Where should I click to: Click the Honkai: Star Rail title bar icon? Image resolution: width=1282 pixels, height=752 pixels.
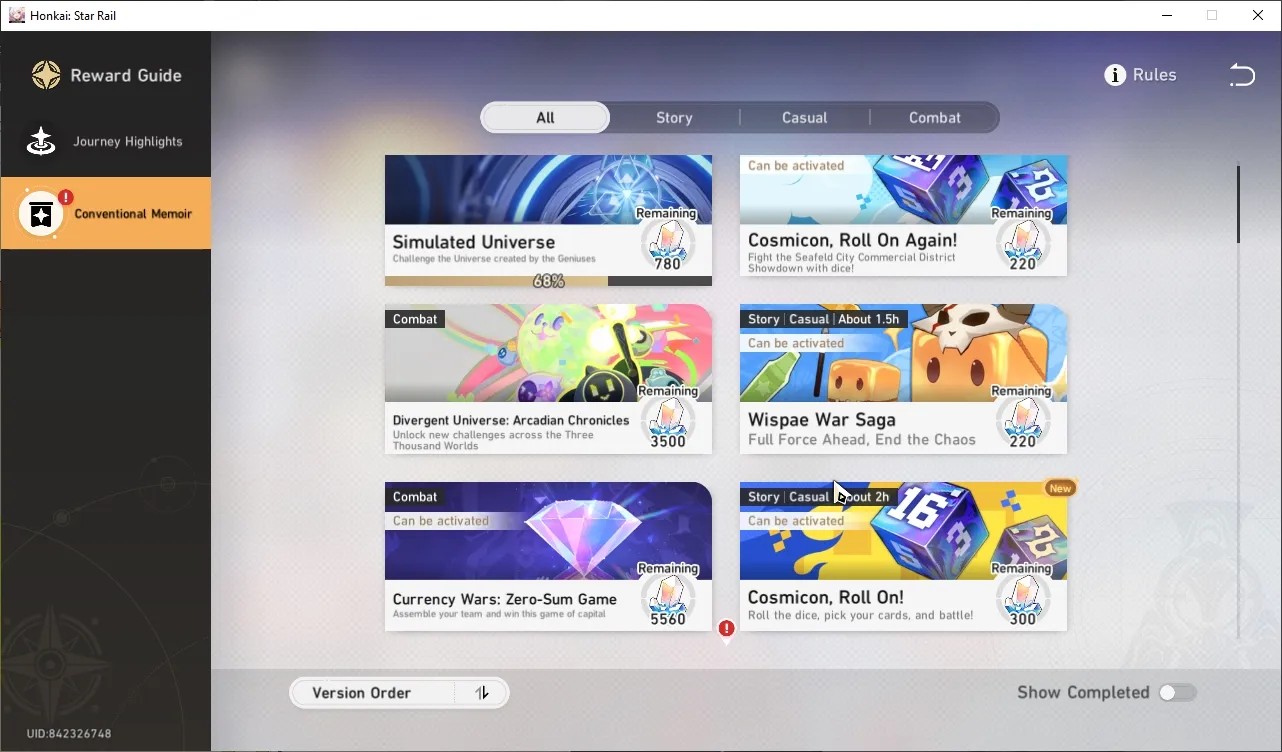point(16,15)
